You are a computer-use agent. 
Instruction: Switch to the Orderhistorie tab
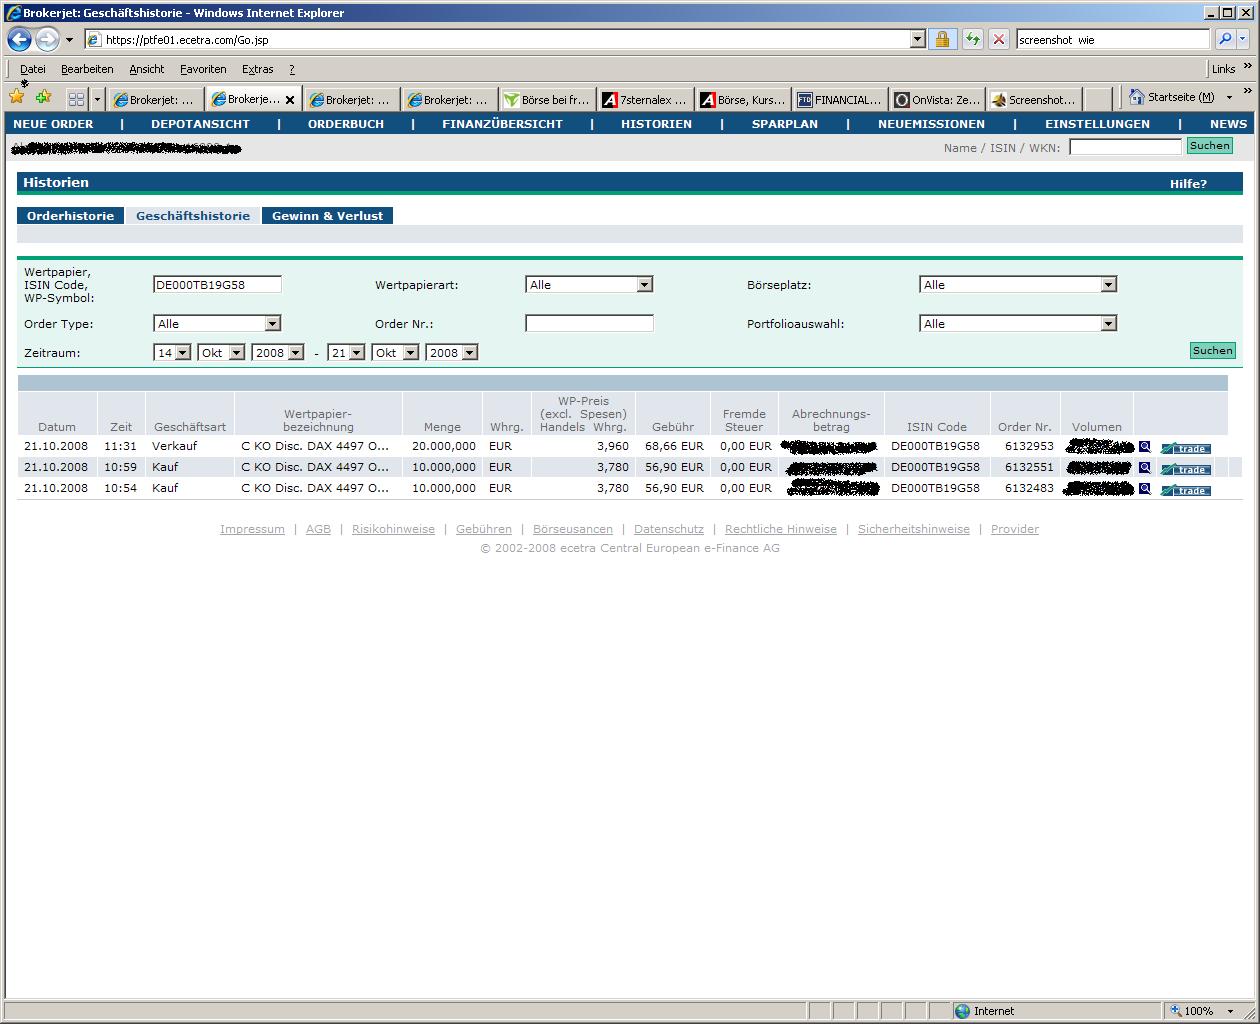[x=70, y=216]
